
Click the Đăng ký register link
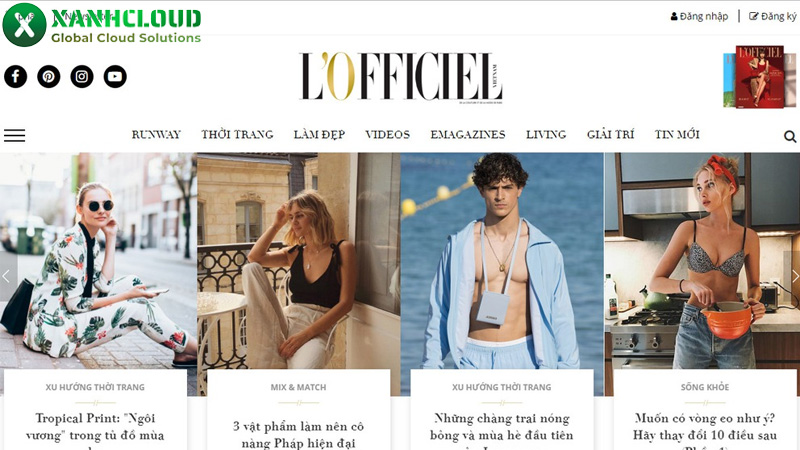772,16
